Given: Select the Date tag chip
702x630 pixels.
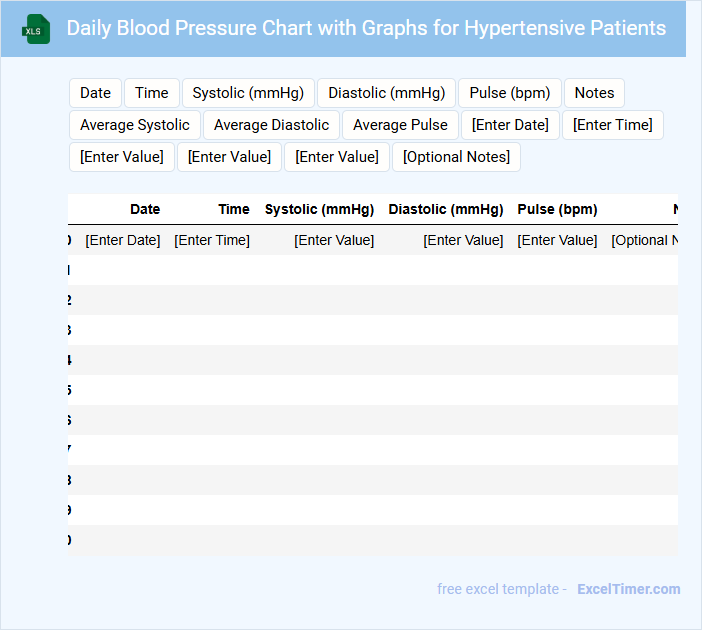Looking at the screenshot, I should 95,93.
